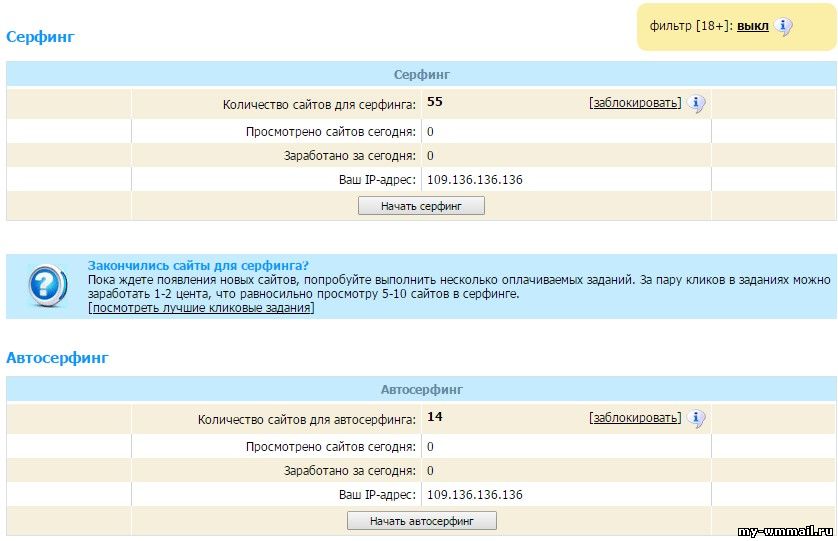Image resolution: width=838 pixels, height=541 pixels.
Task: Start surfing with 'Начать серфинг' button
Action: [421, 206]
